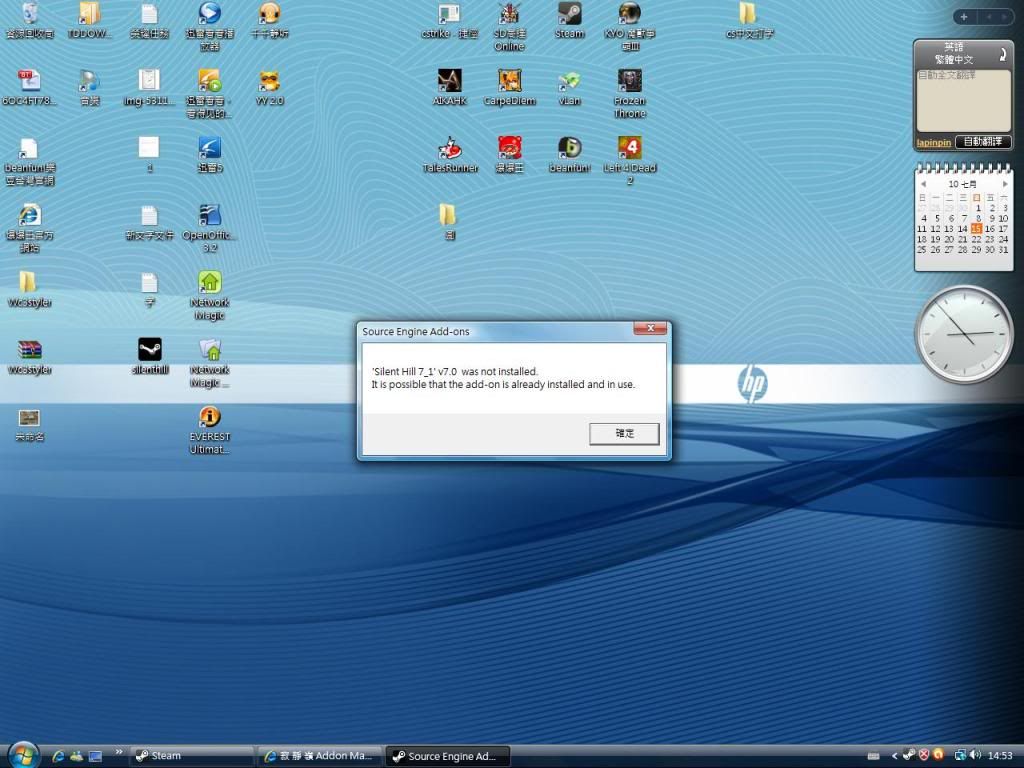1024x768 pixels.
Task: Click the 確定 button in the dialog
Action: point(624,433)
